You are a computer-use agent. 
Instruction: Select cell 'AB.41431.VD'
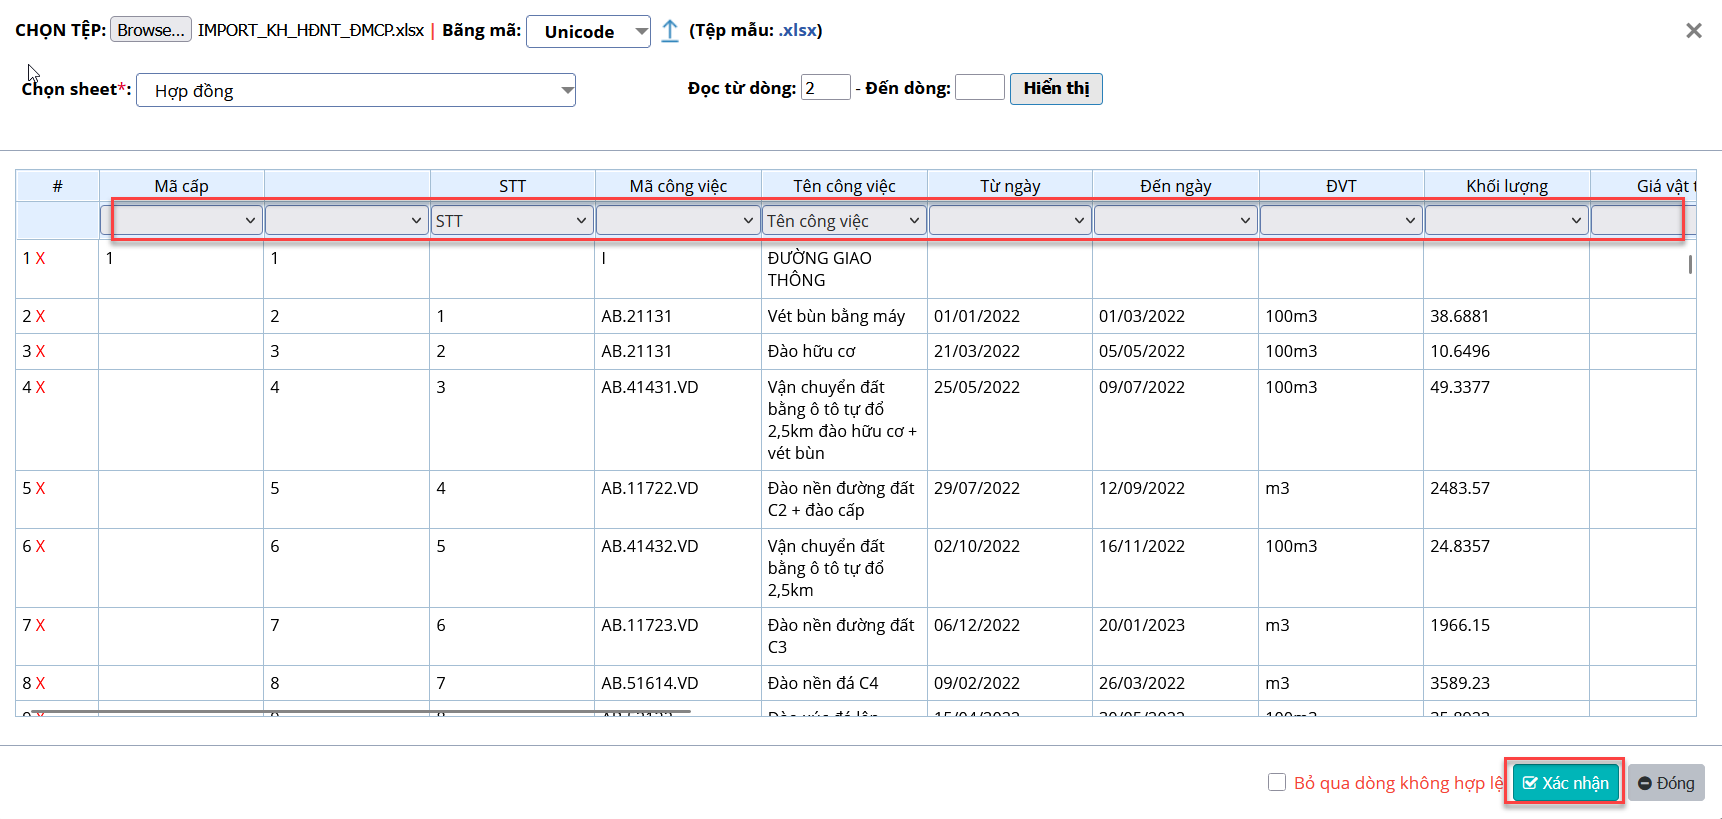678,420
